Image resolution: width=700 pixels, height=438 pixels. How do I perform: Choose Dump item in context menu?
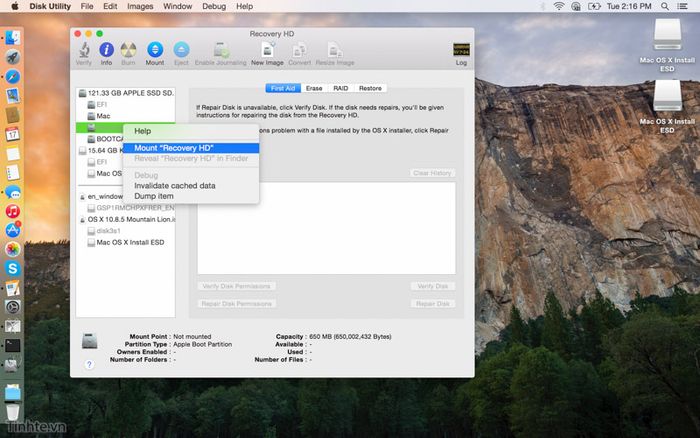(191, 196)
